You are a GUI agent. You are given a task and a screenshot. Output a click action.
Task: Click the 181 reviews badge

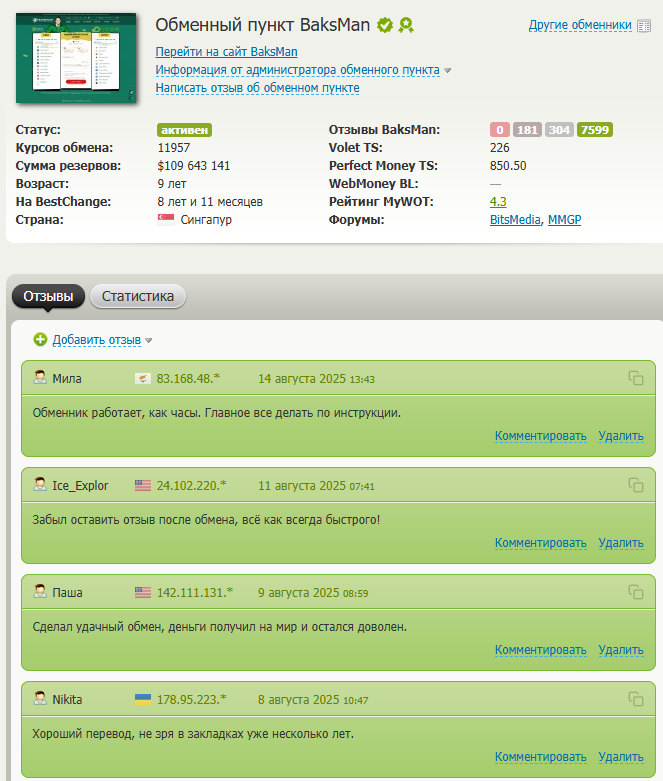[x=527, y=130]
